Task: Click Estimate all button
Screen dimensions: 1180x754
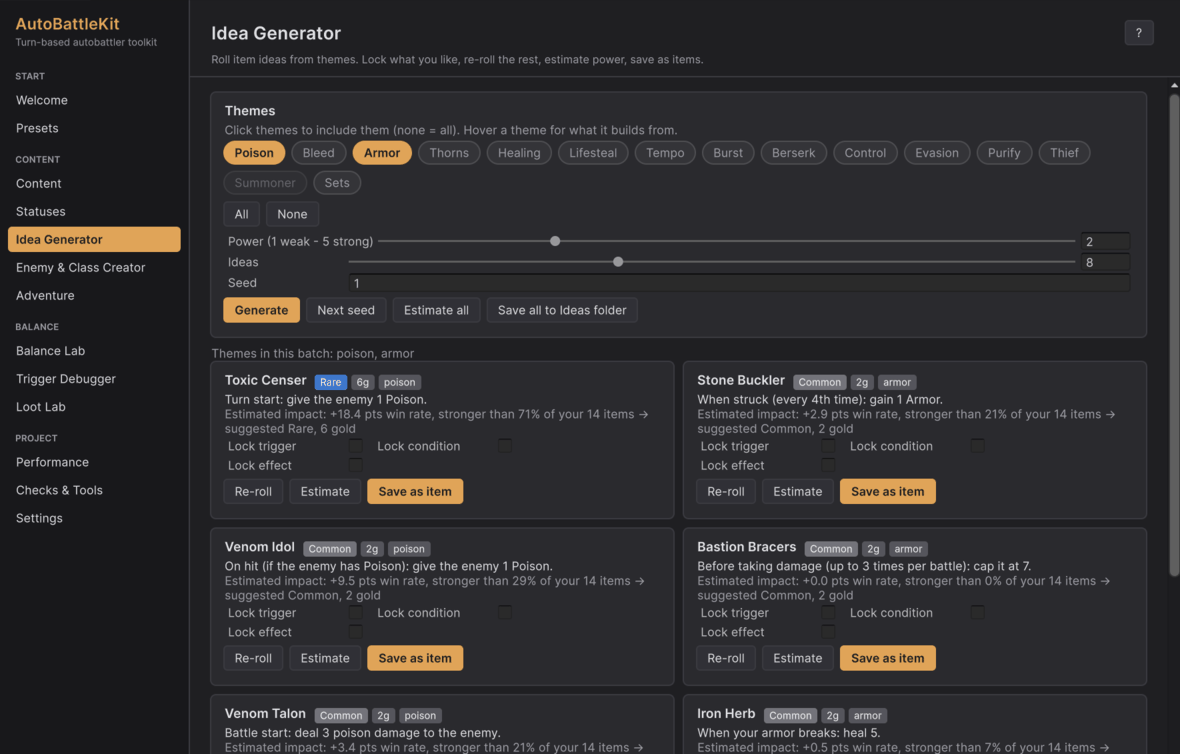Action: coord(436,310)
